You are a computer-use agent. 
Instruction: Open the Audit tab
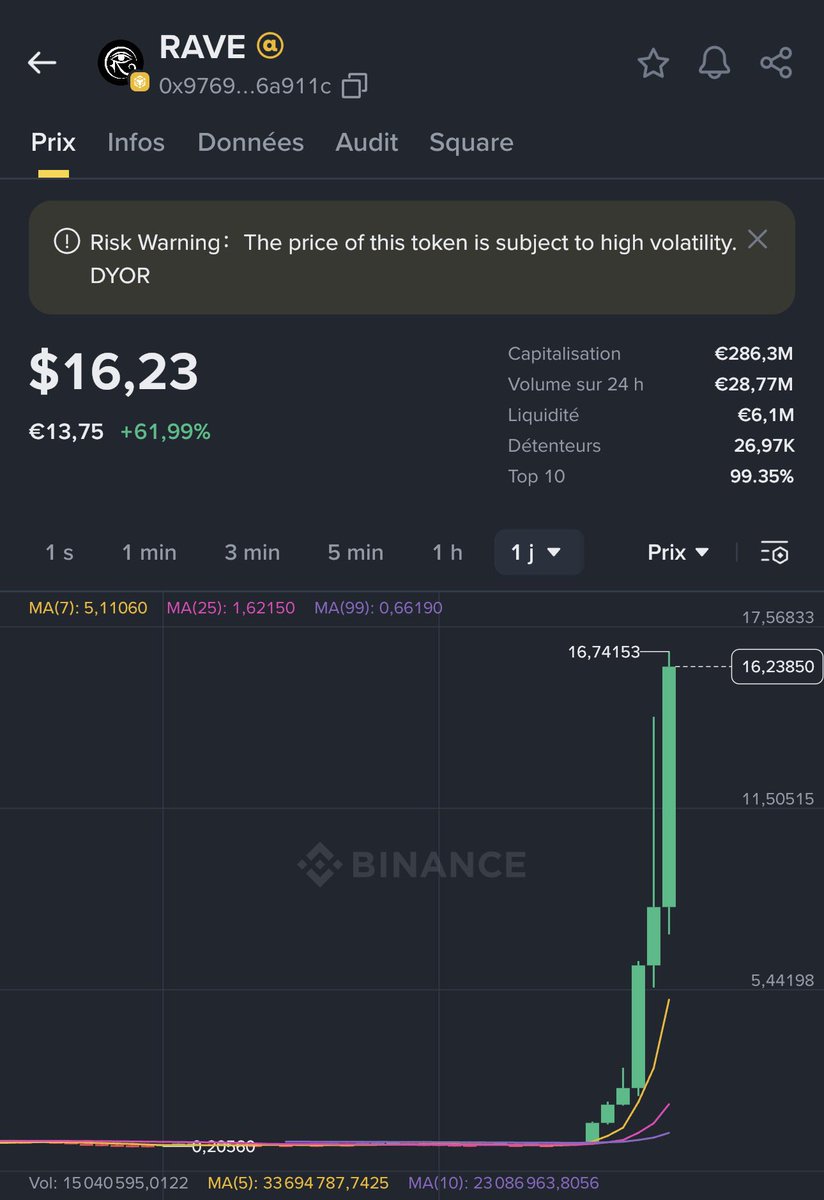367,142
